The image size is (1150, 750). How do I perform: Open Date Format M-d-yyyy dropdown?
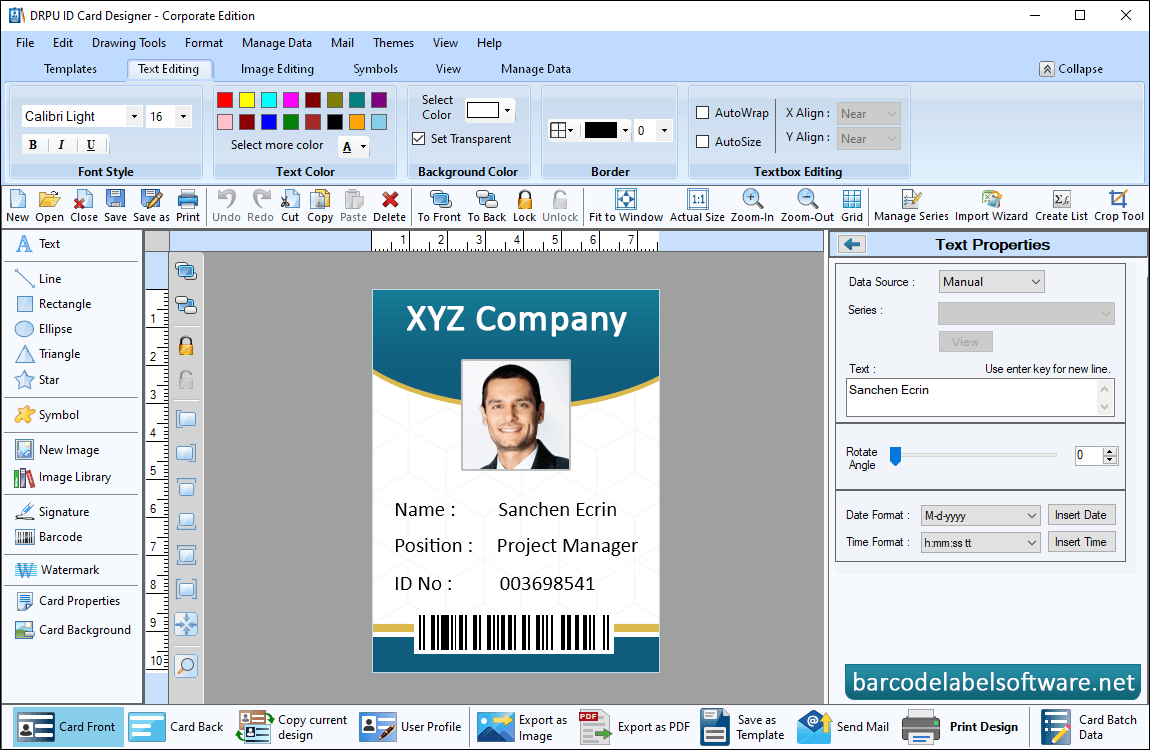coord(981,515)
